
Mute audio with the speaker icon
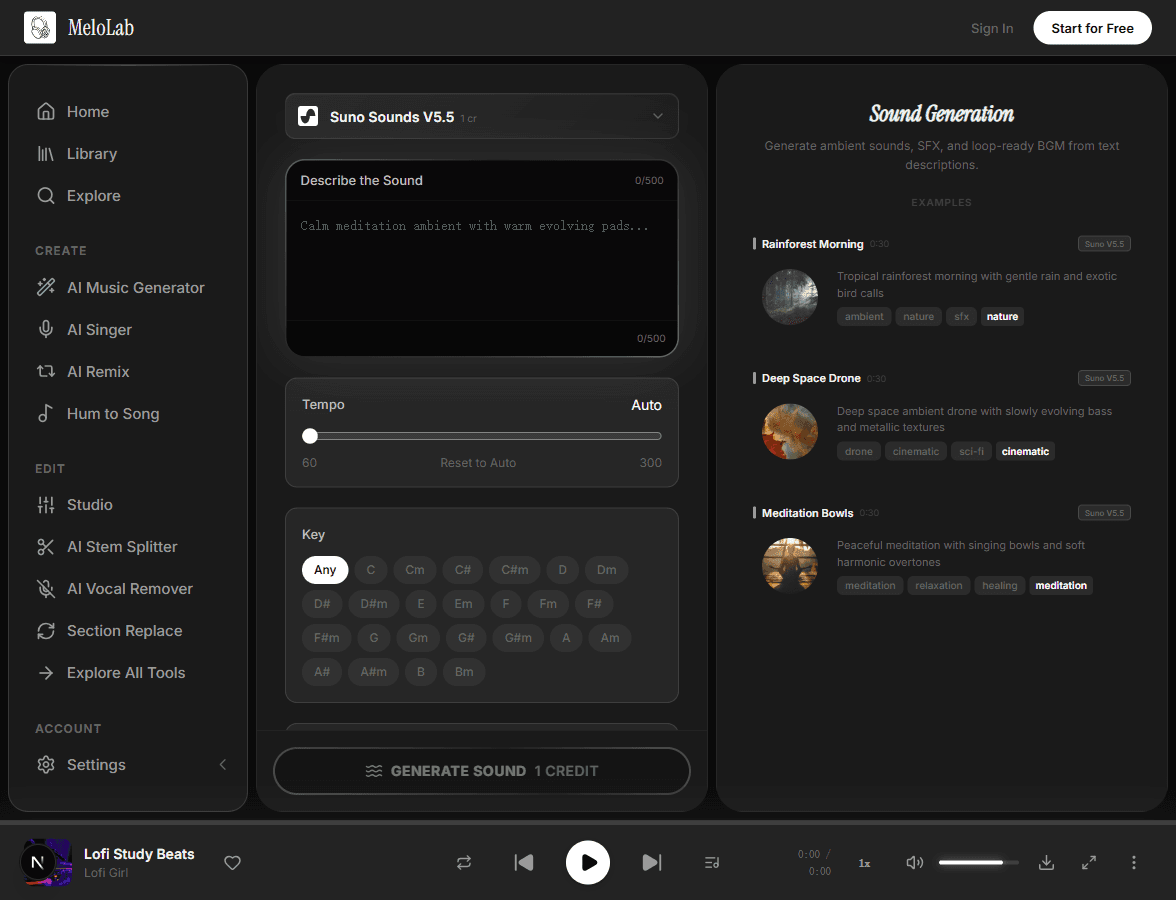coord(914,862)
